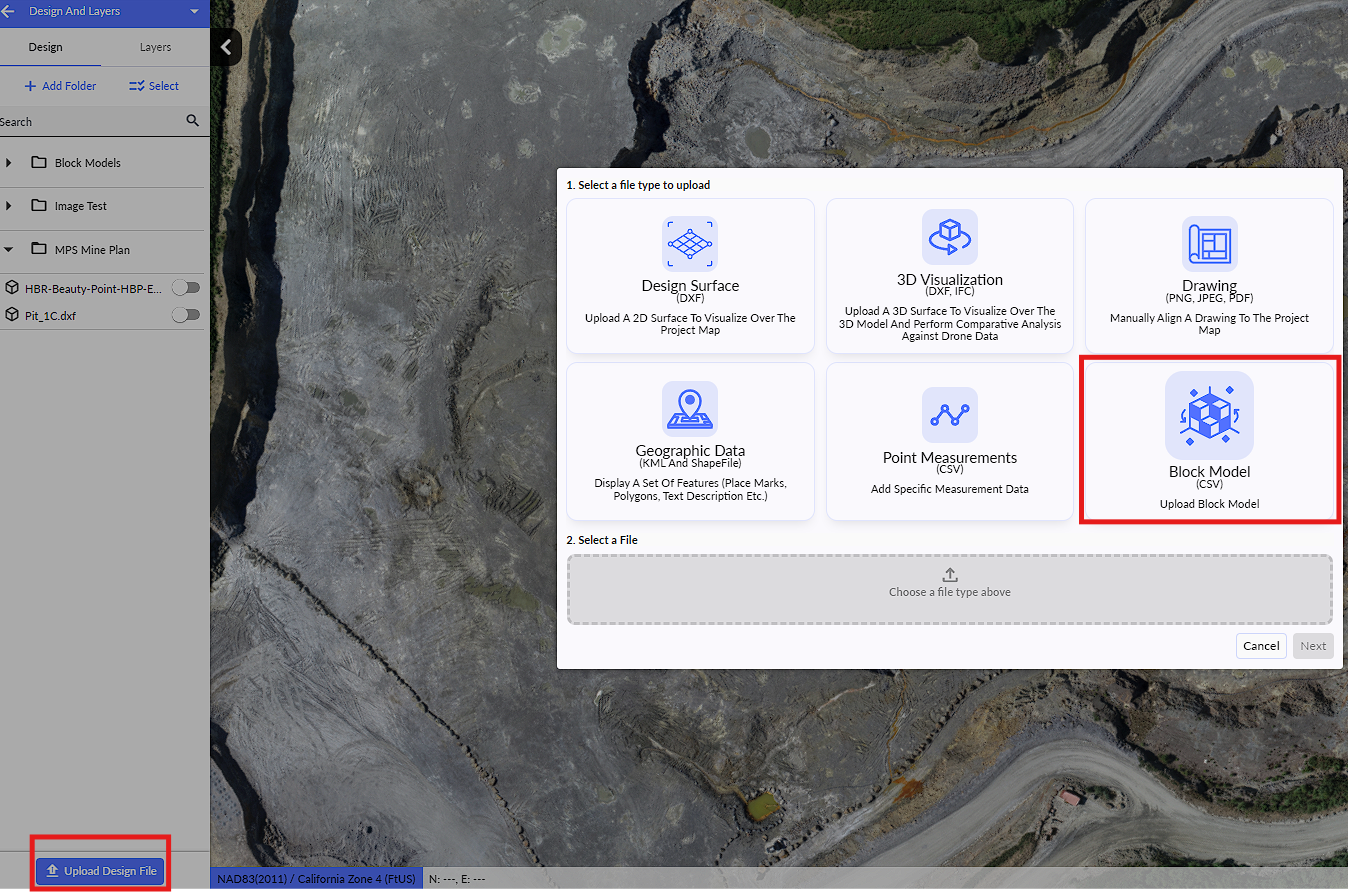Click the Next button
This screenshot has width=1348, height=892.
coord(1313,646)
